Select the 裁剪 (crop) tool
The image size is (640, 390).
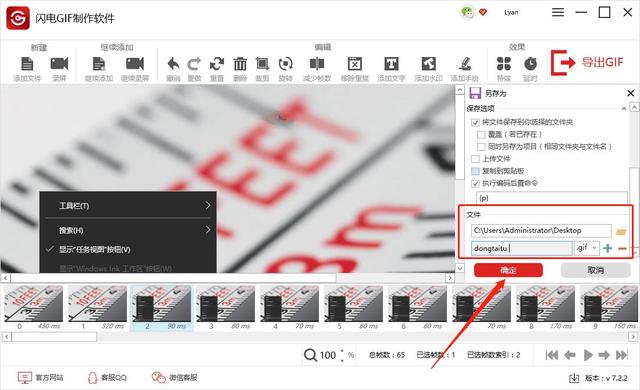pyautogui.click(x=262, y=64)
